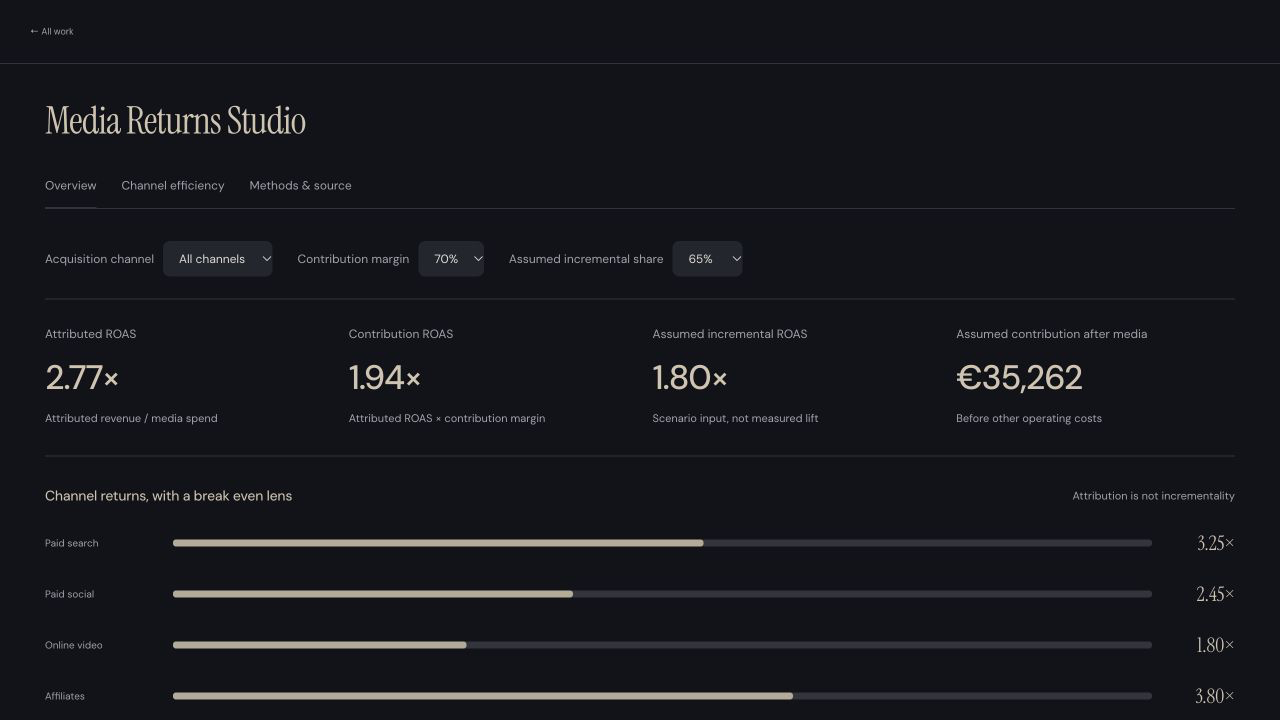Click the Contribution ROAS value 1.94×
1280x720 pixels.
tap(385, 378)
